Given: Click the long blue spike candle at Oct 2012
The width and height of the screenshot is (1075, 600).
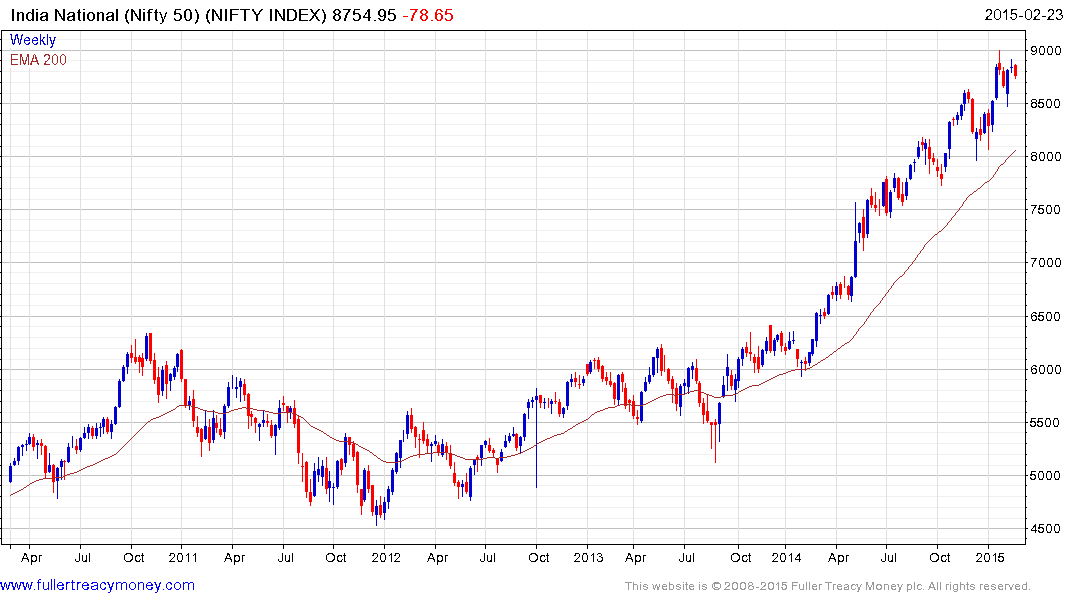Looking at the screenshot, I should [537, 440].
